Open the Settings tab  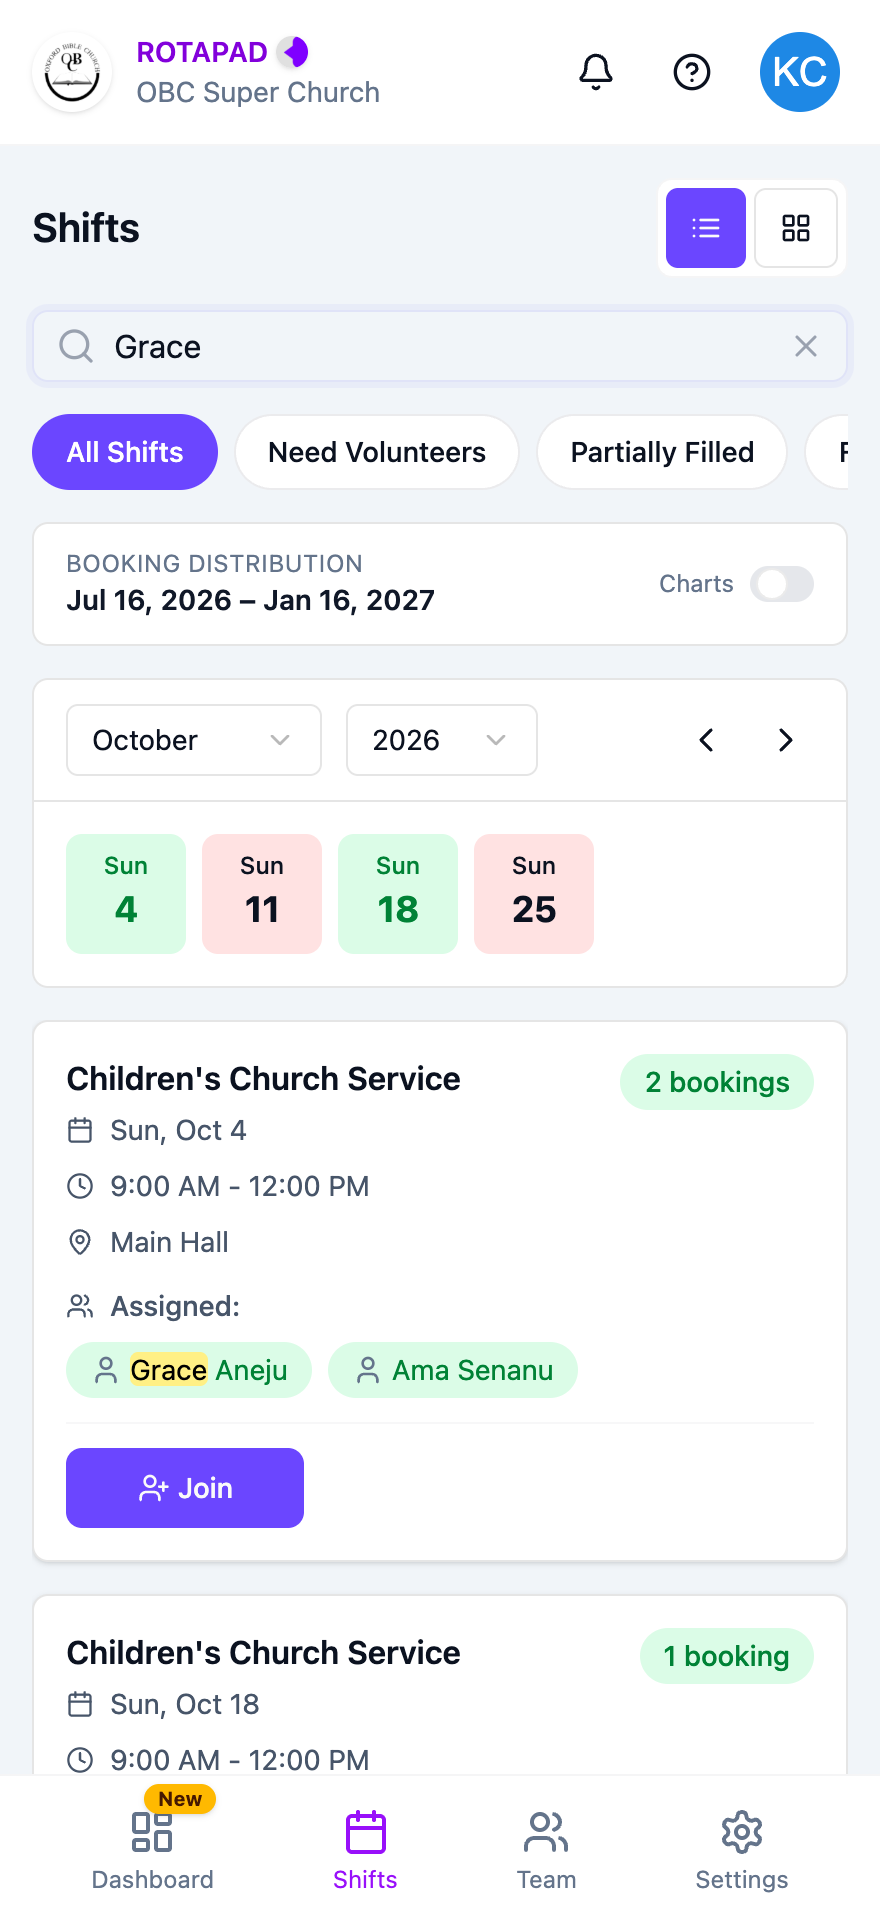click(x=742, y=1850)
